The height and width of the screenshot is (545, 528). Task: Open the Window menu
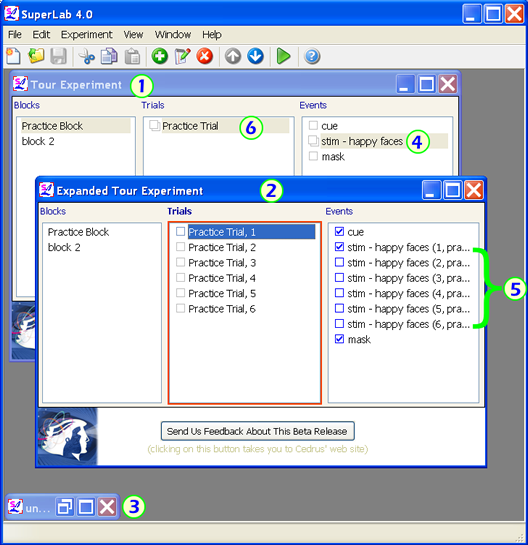point(173,34)
